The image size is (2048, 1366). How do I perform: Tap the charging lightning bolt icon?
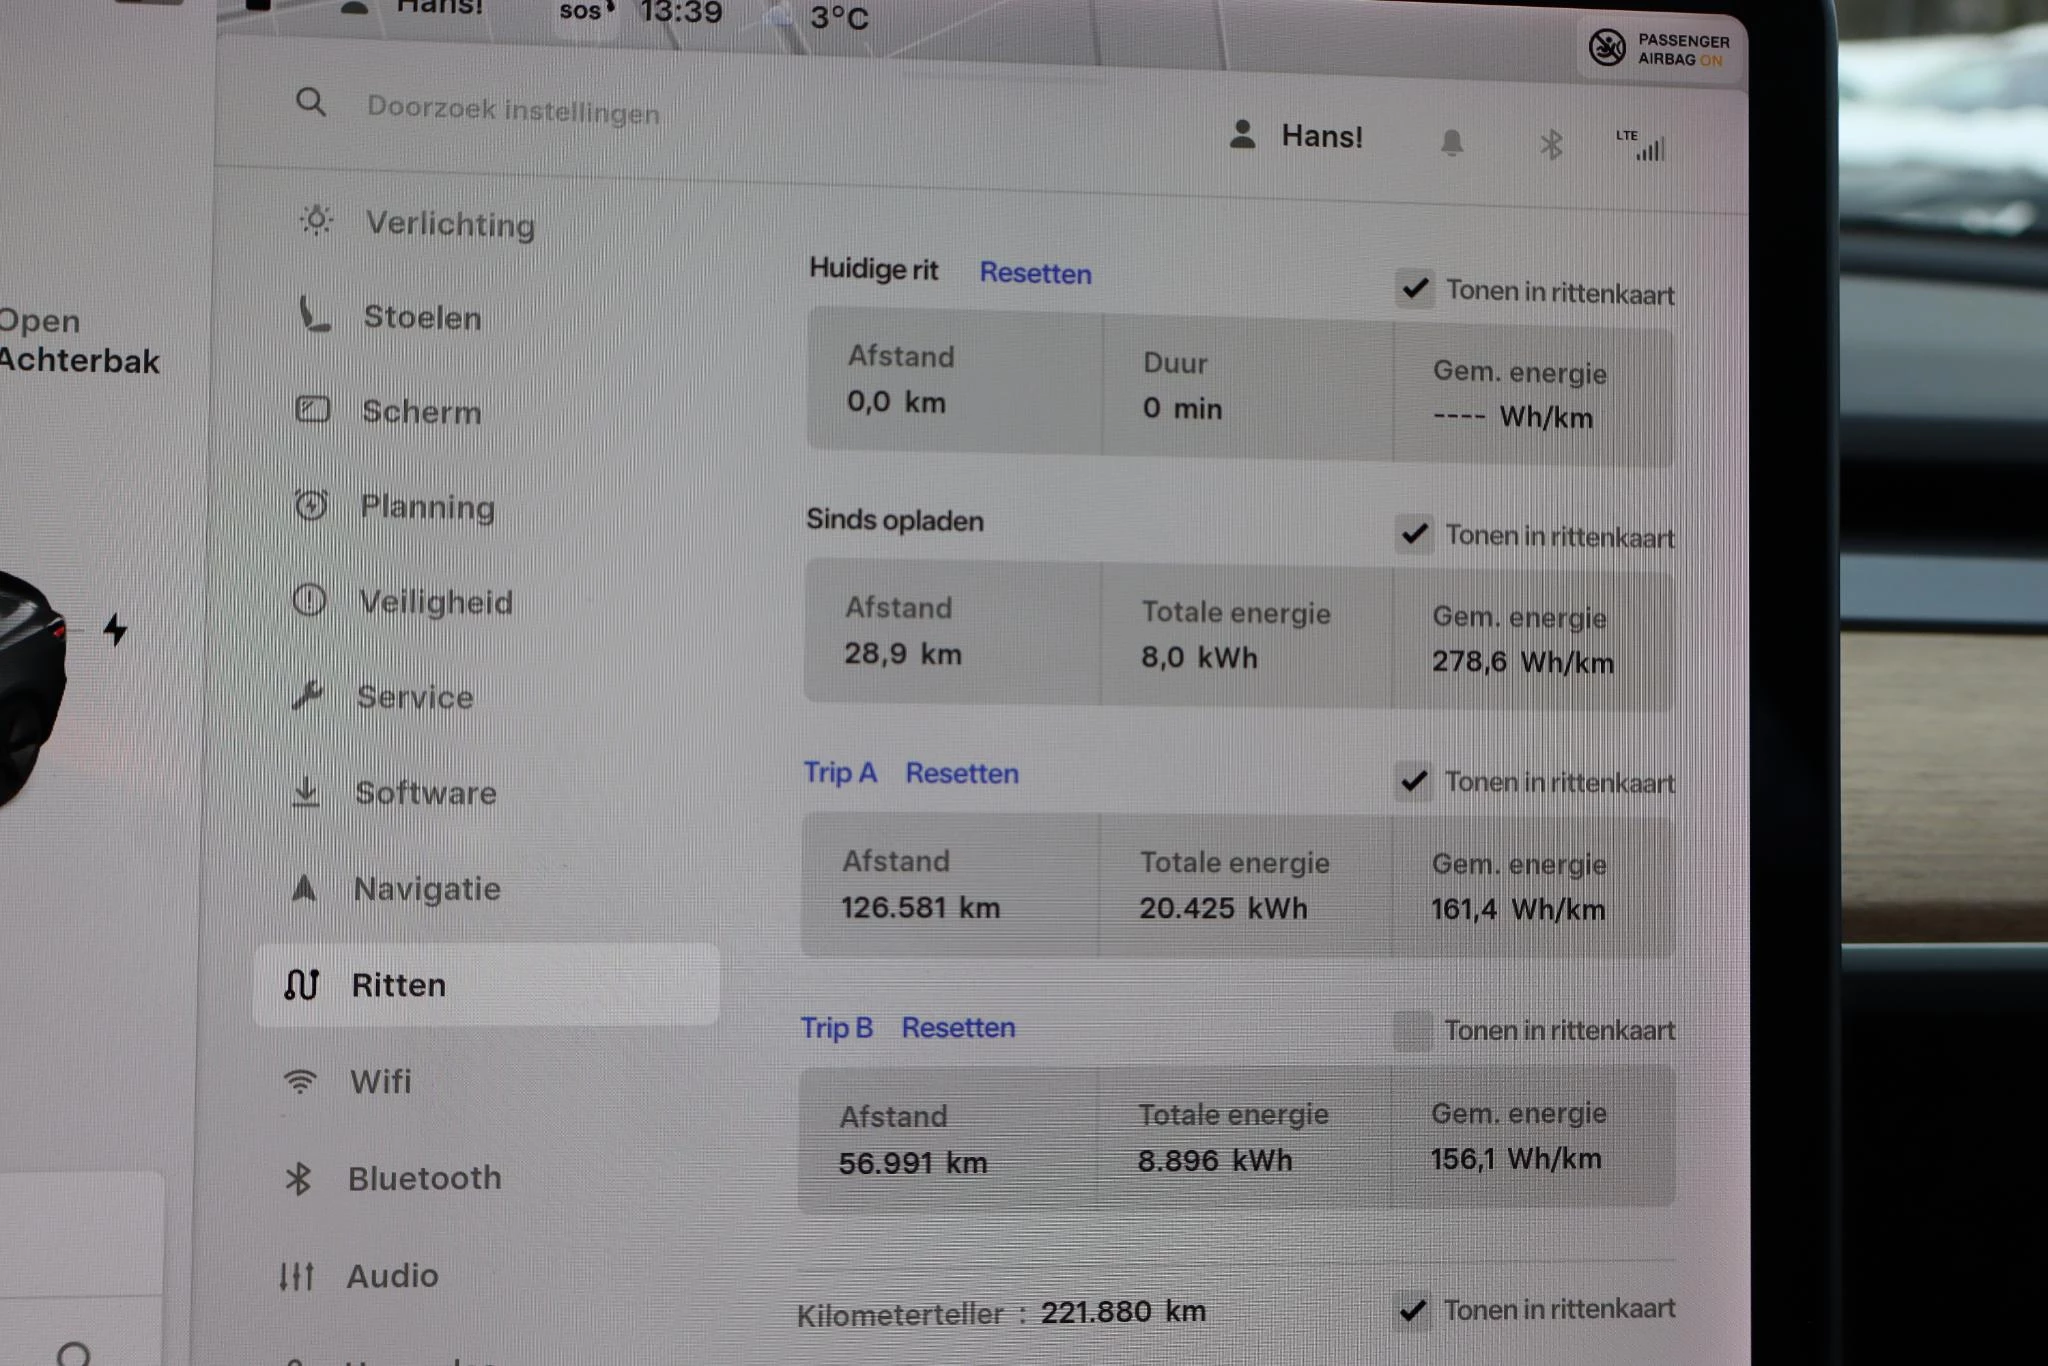pos(116,629)
